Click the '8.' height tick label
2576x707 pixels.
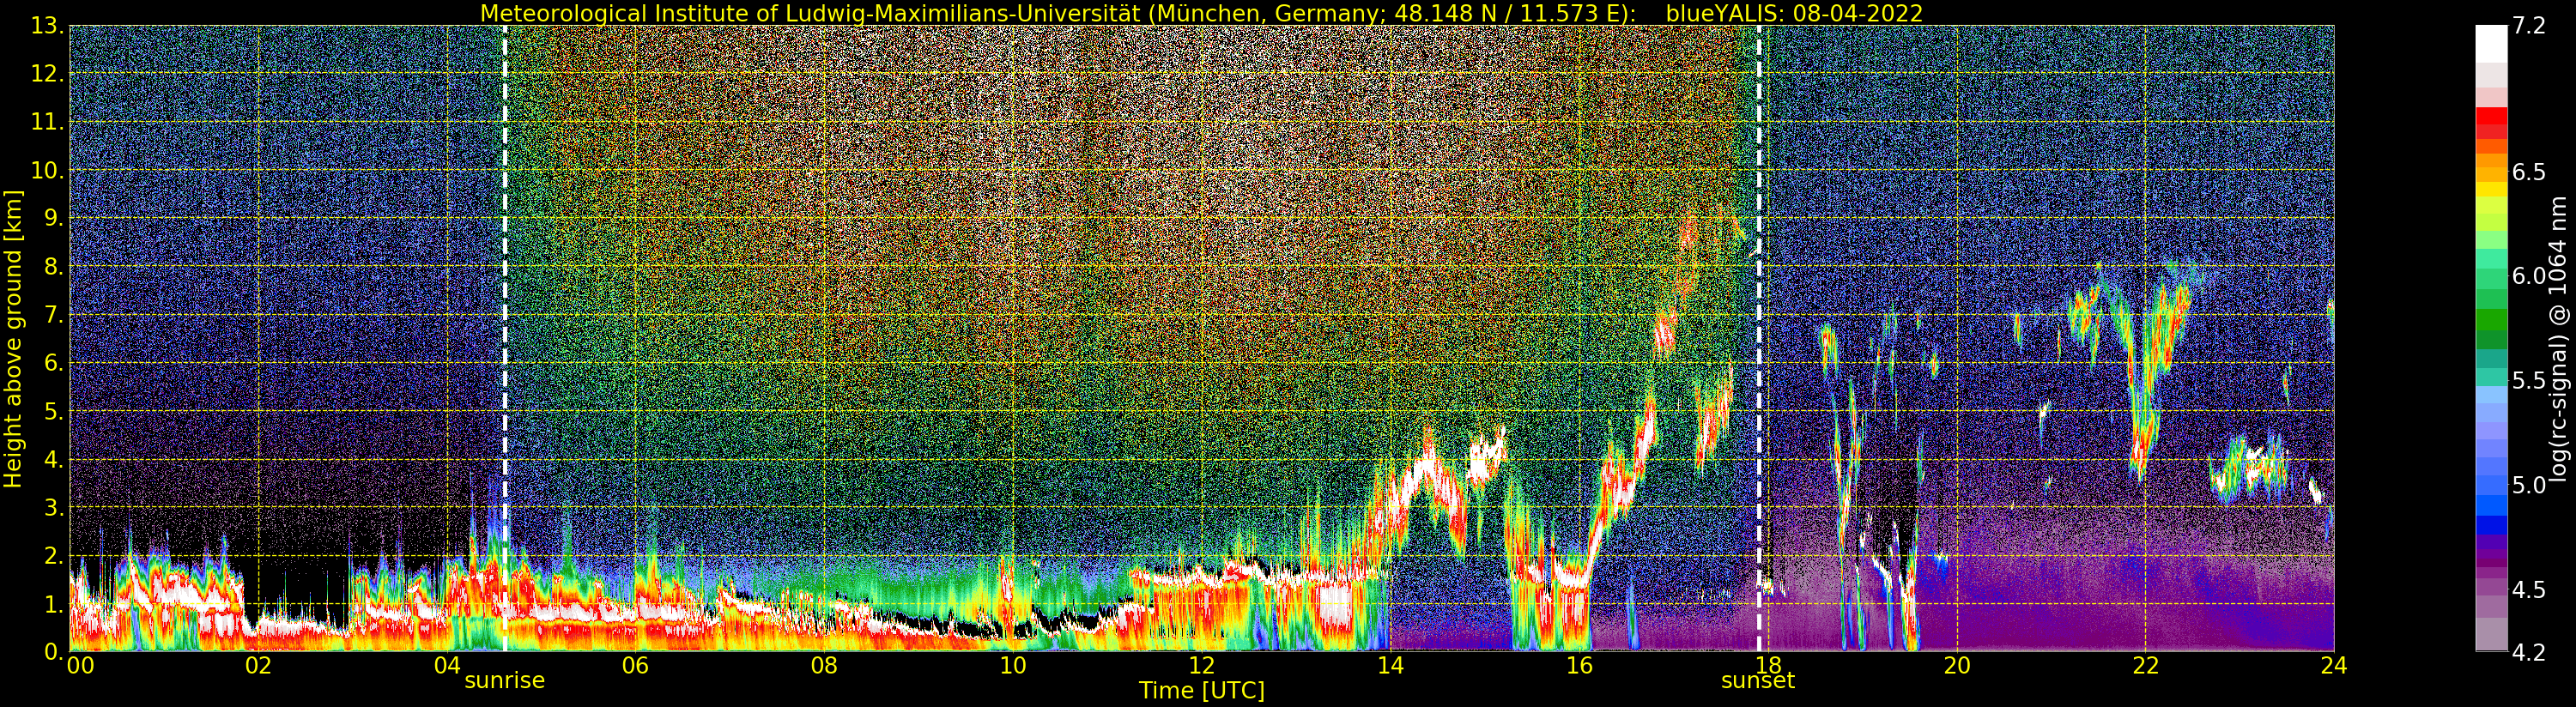pyautogui.click(x=54, y=266)
